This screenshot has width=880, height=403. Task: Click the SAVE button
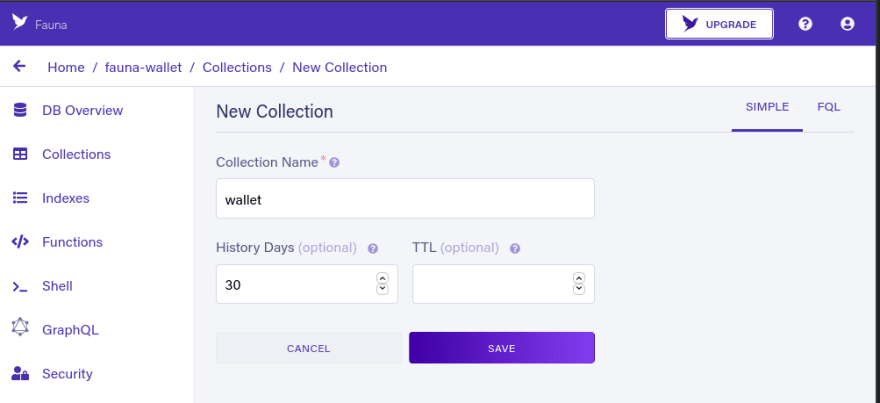(x=502, y=348)
